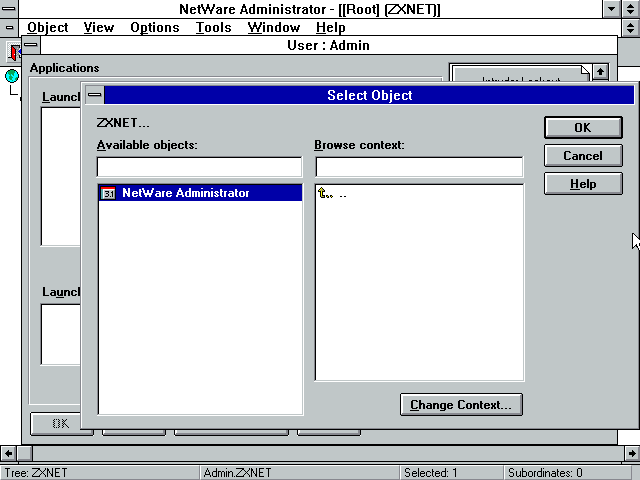Open the Help menu
640x480 pixels.
tap(331, 27)
